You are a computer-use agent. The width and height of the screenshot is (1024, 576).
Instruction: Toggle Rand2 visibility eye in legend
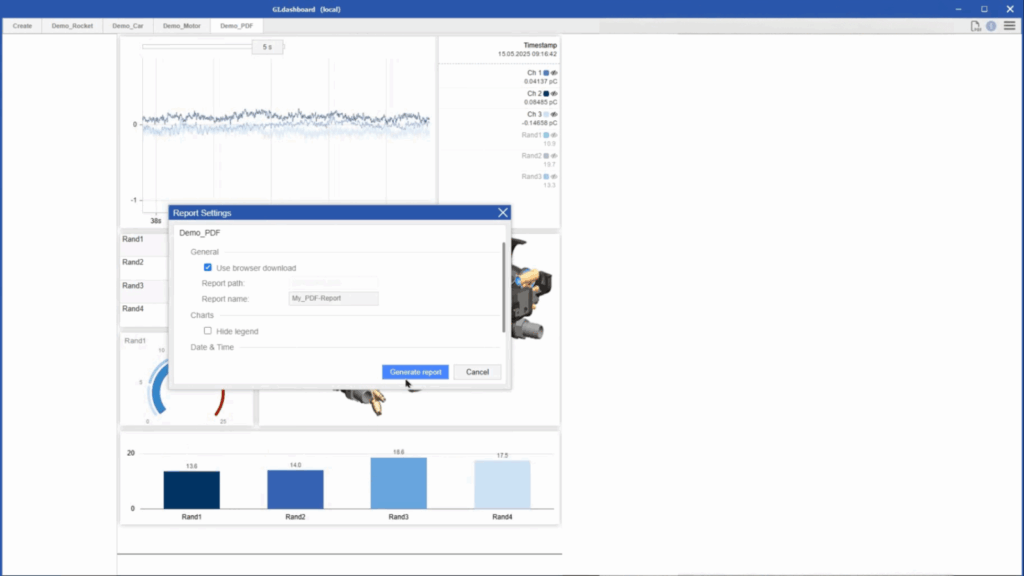[x=554, y=156]
